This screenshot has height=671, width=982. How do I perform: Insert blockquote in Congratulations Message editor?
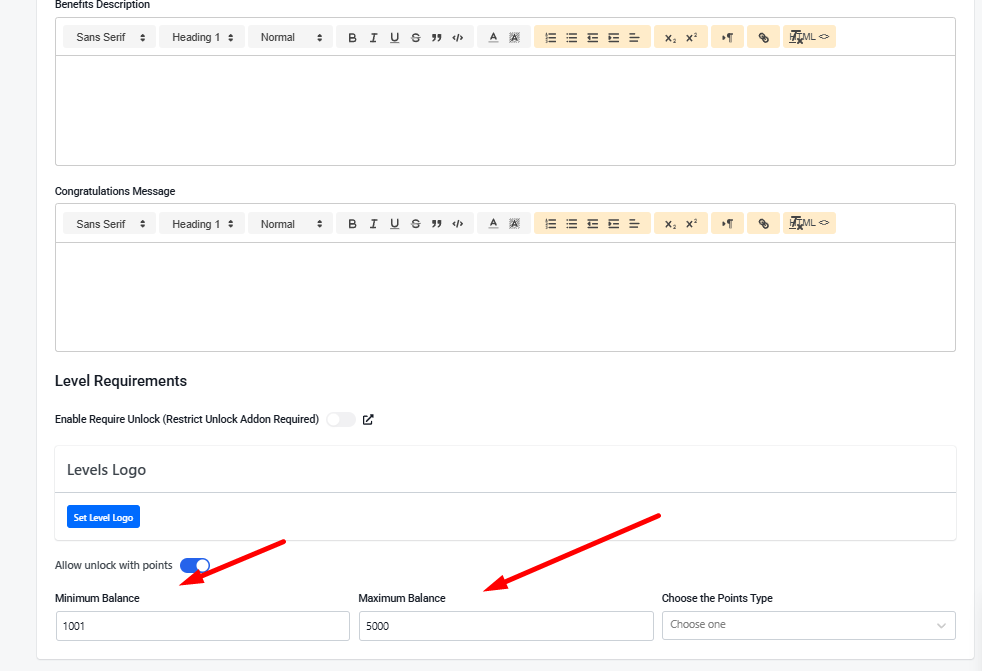(x=437, y=224)
